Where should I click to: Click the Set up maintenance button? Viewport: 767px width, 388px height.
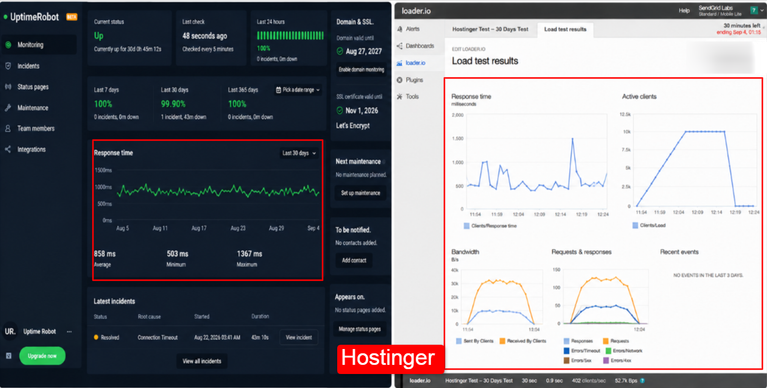pos(361,193)
